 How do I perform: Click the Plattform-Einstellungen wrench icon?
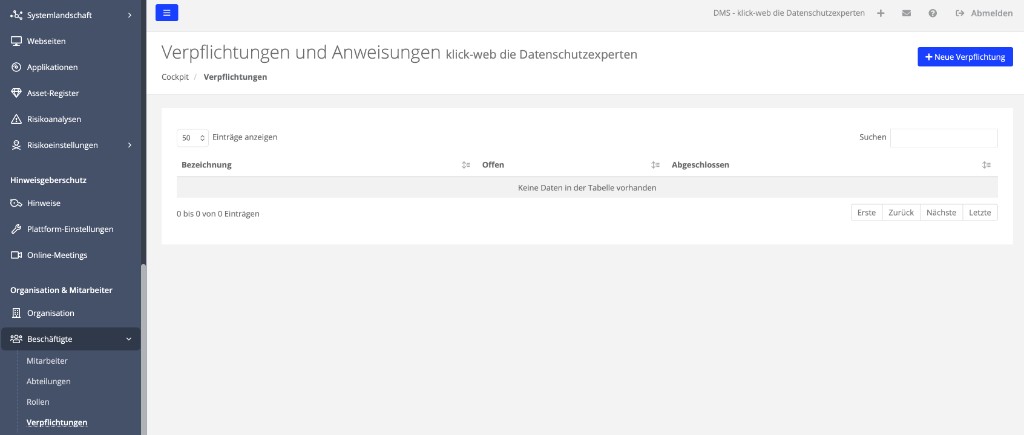pyautogui.click(x=16, y=229)
